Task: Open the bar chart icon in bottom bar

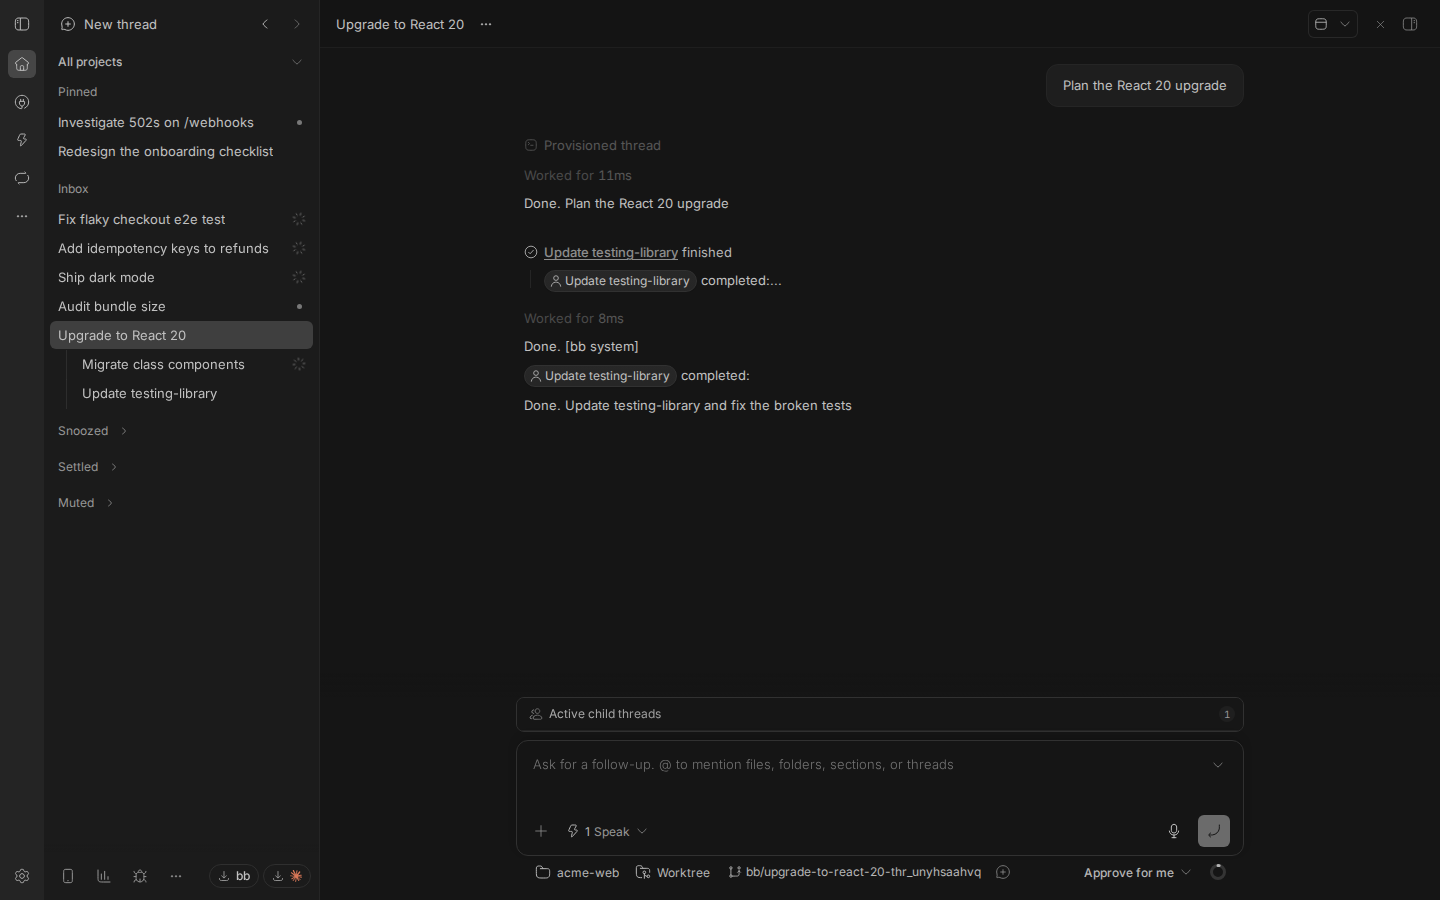Action: tap(104, 876)
